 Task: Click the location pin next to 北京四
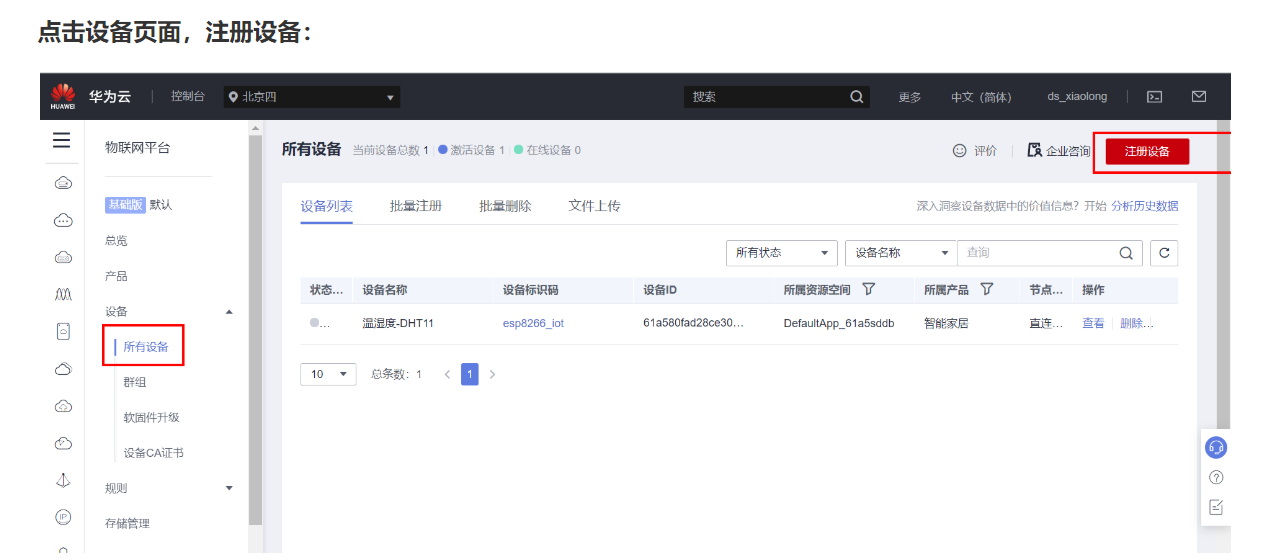pos(234,97)
